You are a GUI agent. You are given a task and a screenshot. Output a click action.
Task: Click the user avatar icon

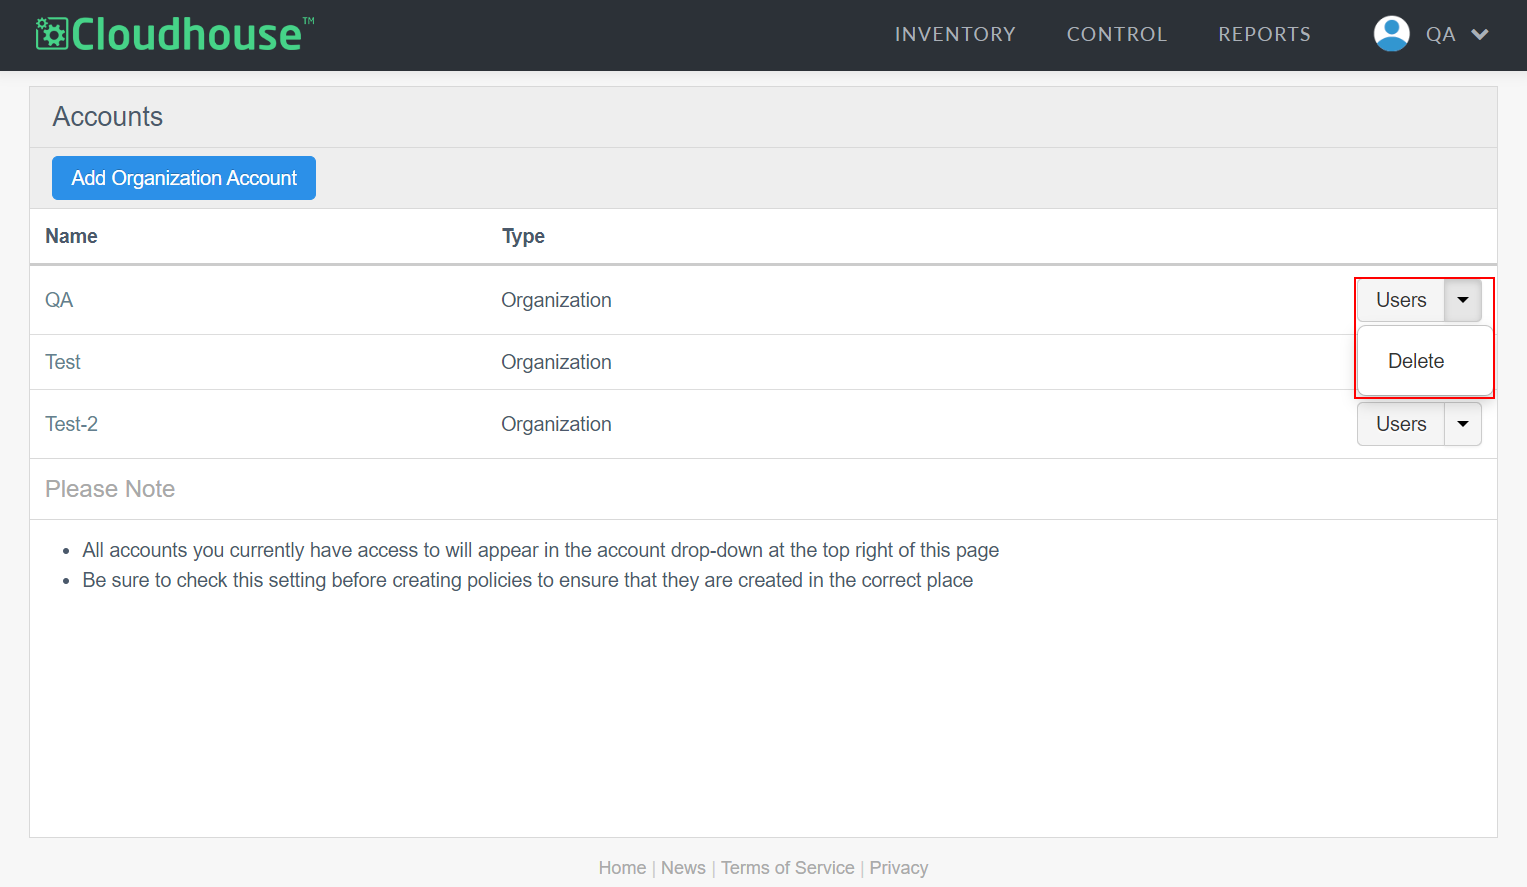(1391, 34)
